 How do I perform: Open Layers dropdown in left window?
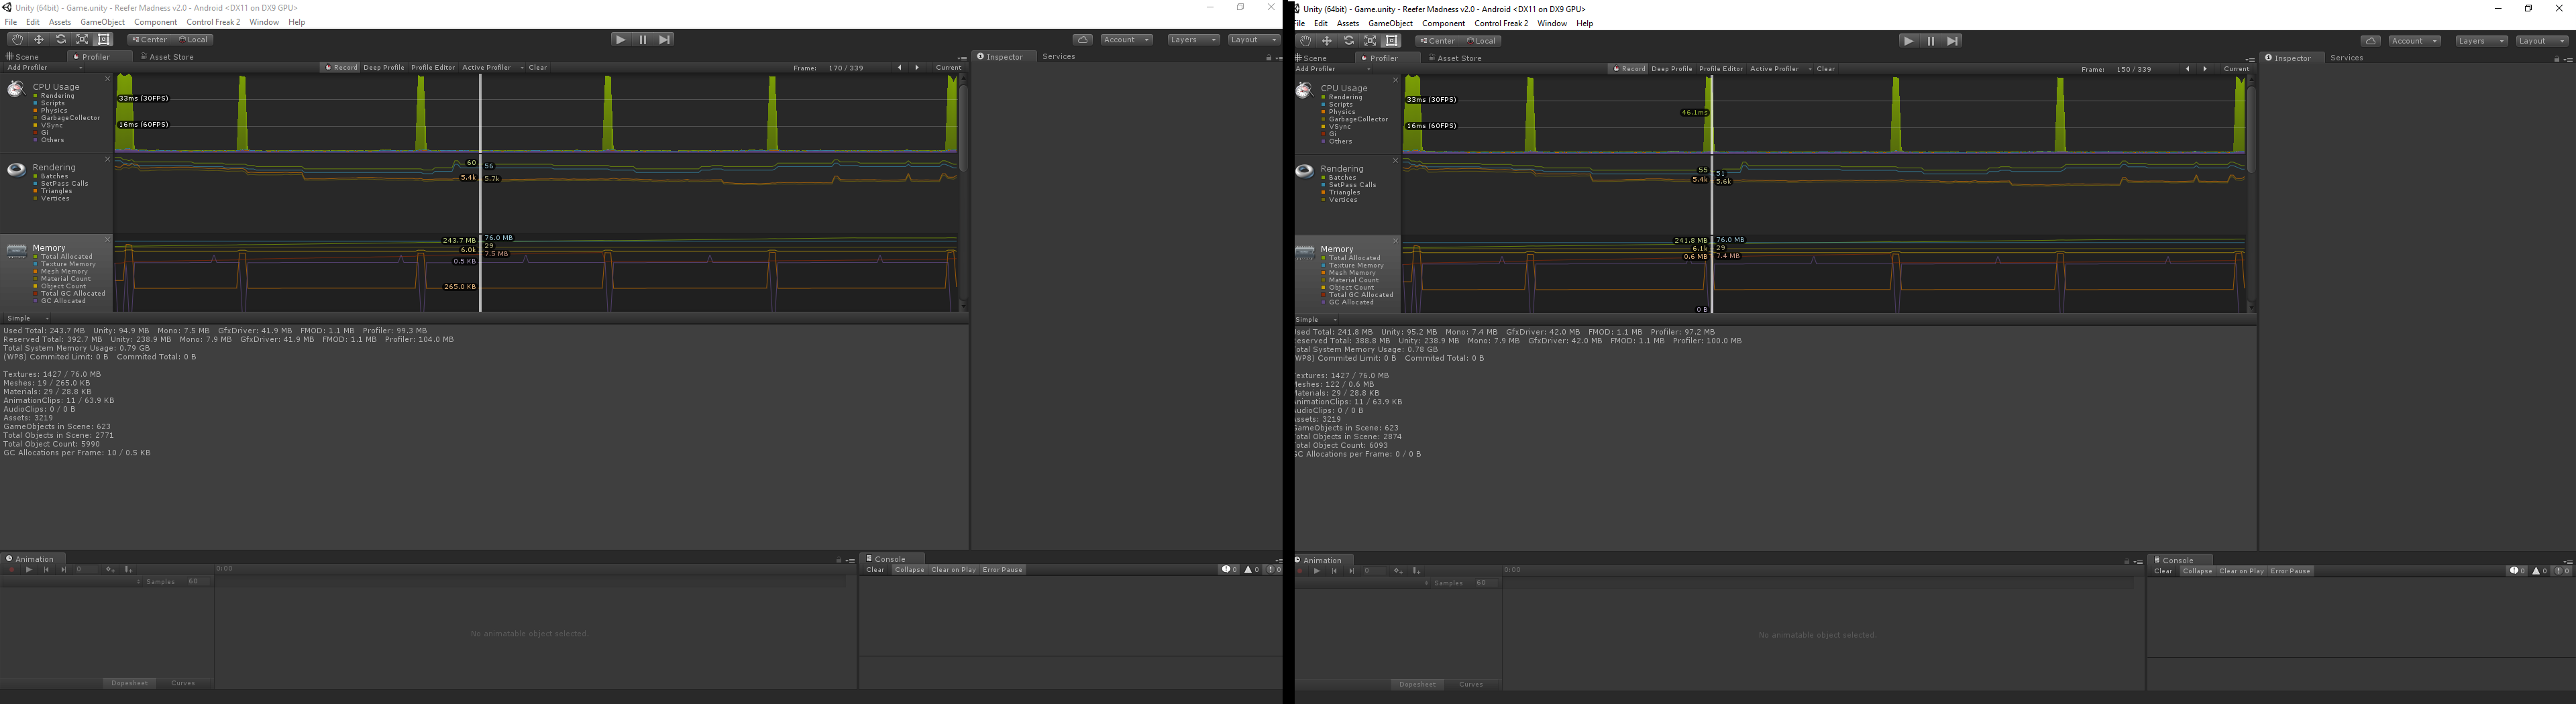point(1193,40)
